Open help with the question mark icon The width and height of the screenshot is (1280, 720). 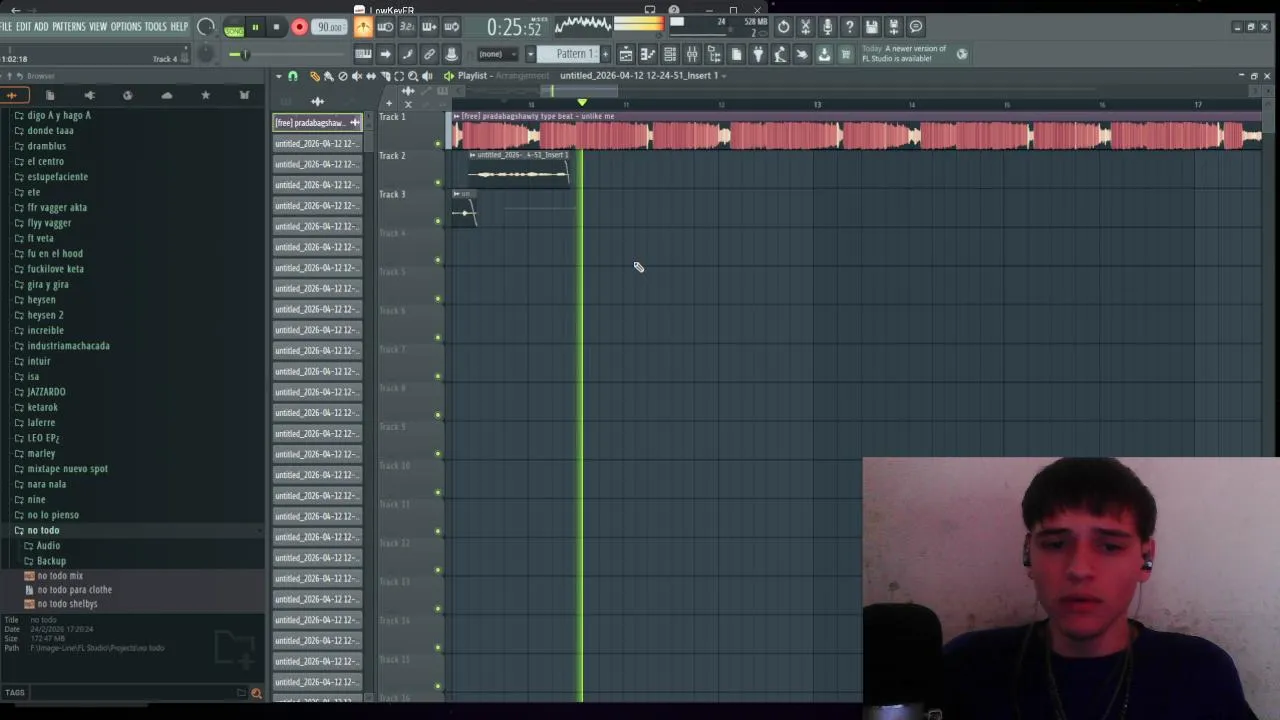point(849,27)
